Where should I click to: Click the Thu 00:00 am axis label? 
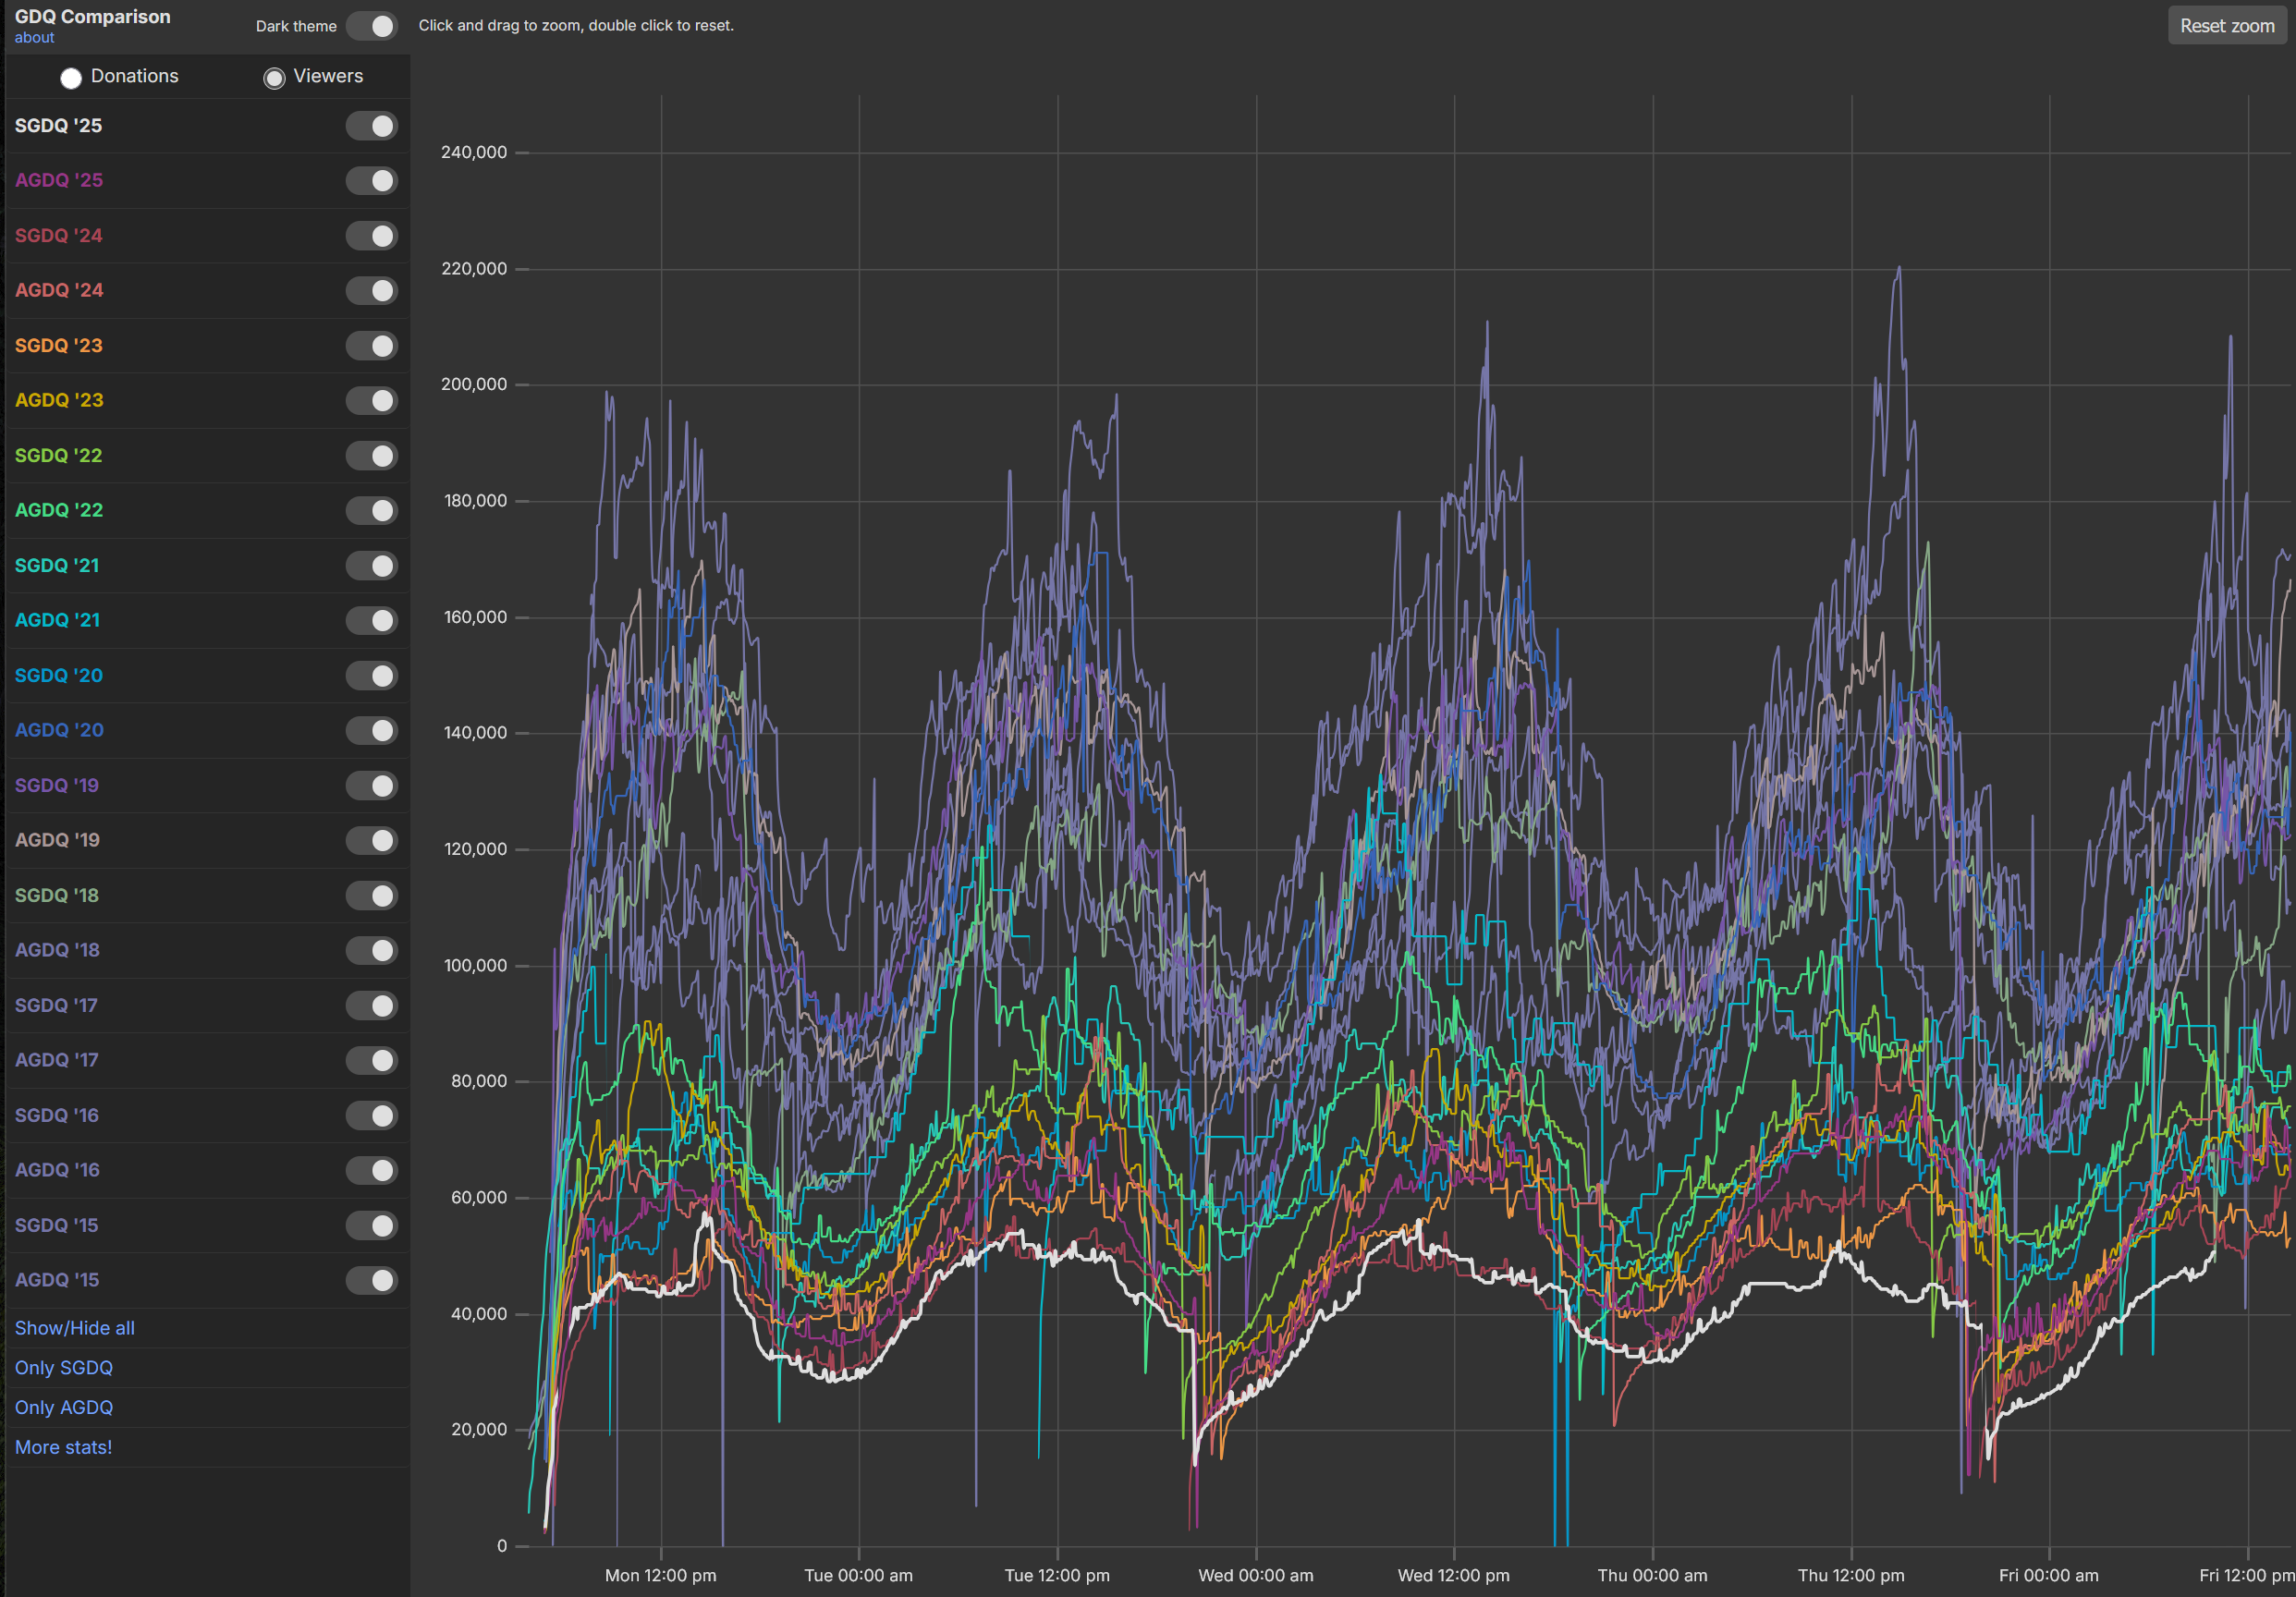click(1653, 1576)
